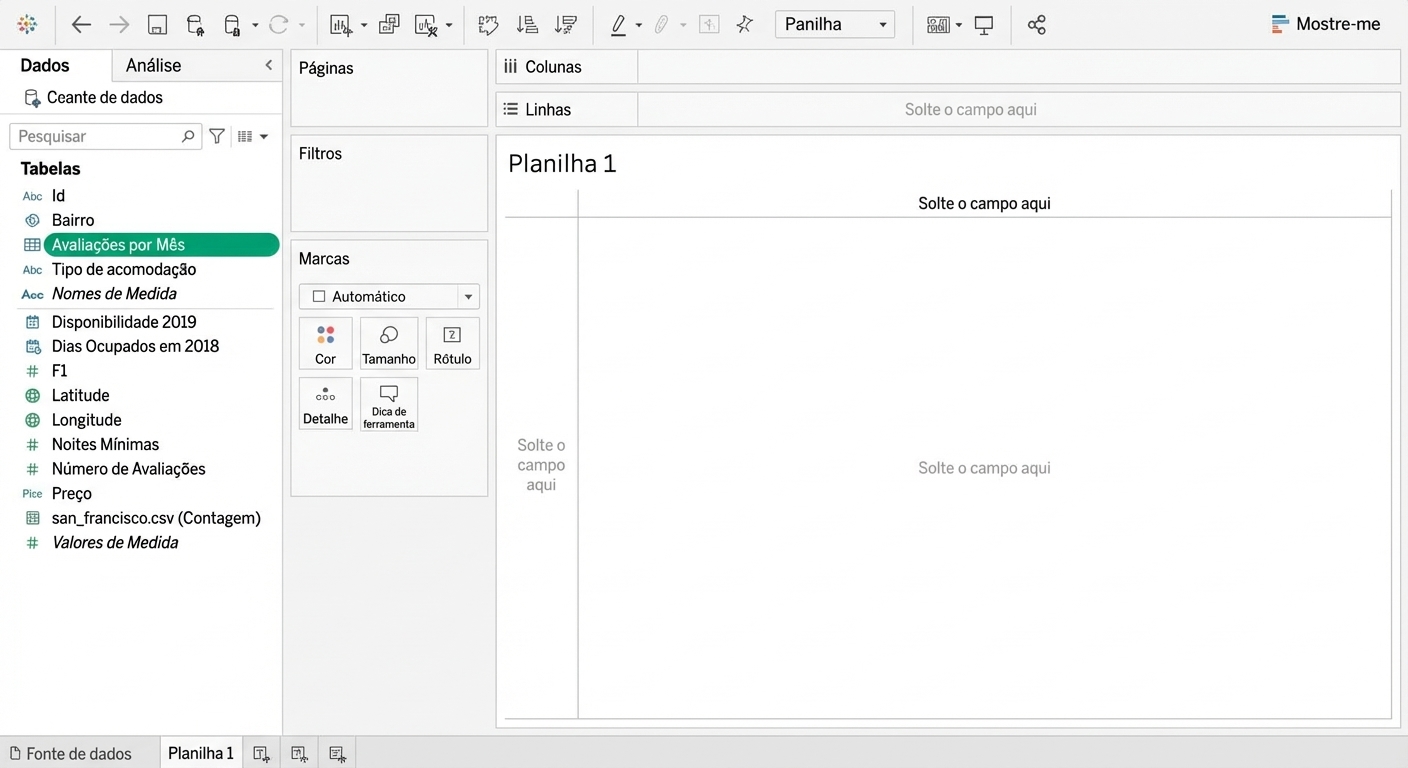Click the duplicate worksheet icon in toolbar

click(x=389, y=25)
